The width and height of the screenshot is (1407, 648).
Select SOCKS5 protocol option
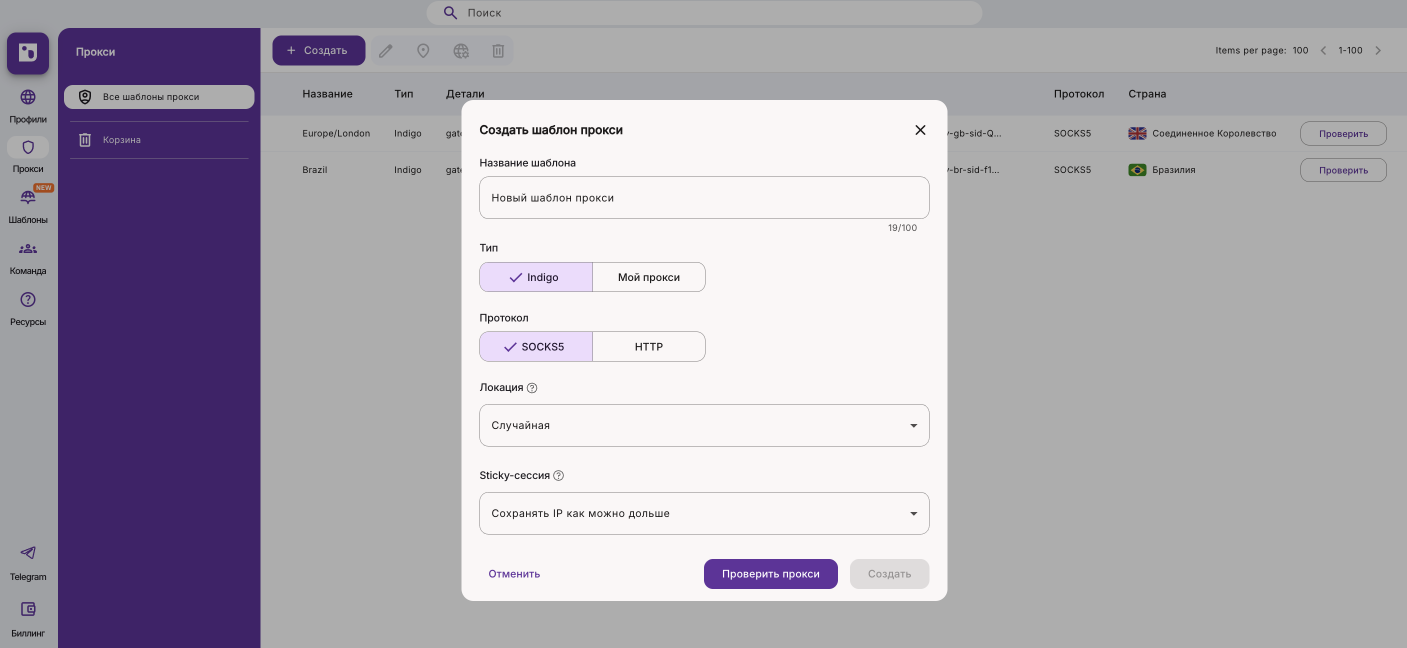[x=536, y=347]
